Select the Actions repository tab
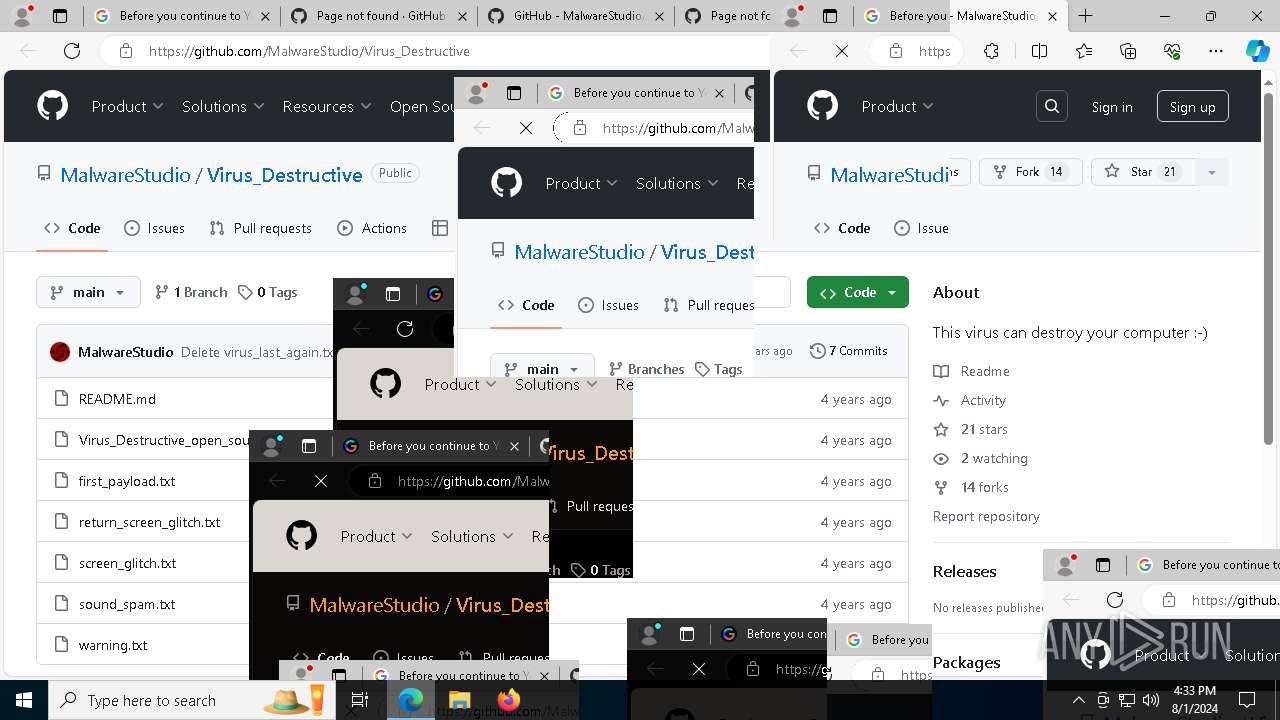1280x720 pixels. pyautogui.click(x=372, y=228)
